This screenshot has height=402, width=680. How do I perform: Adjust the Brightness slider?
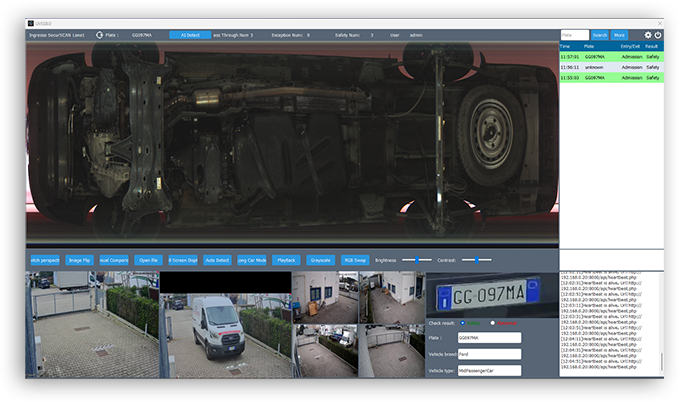[416, 260]
